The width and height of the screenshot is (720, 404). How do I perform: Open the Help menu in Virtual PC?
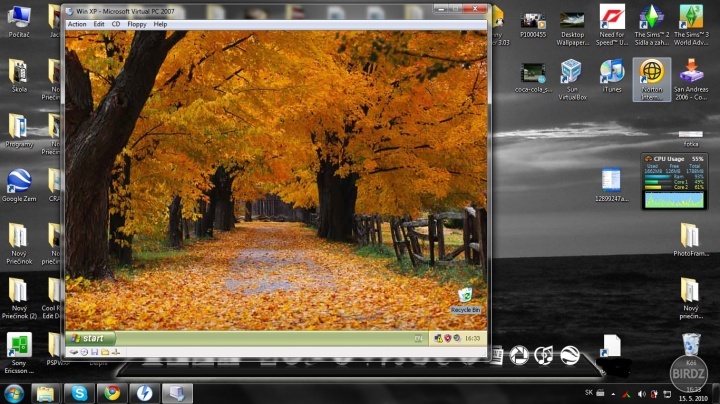point(160,24)
